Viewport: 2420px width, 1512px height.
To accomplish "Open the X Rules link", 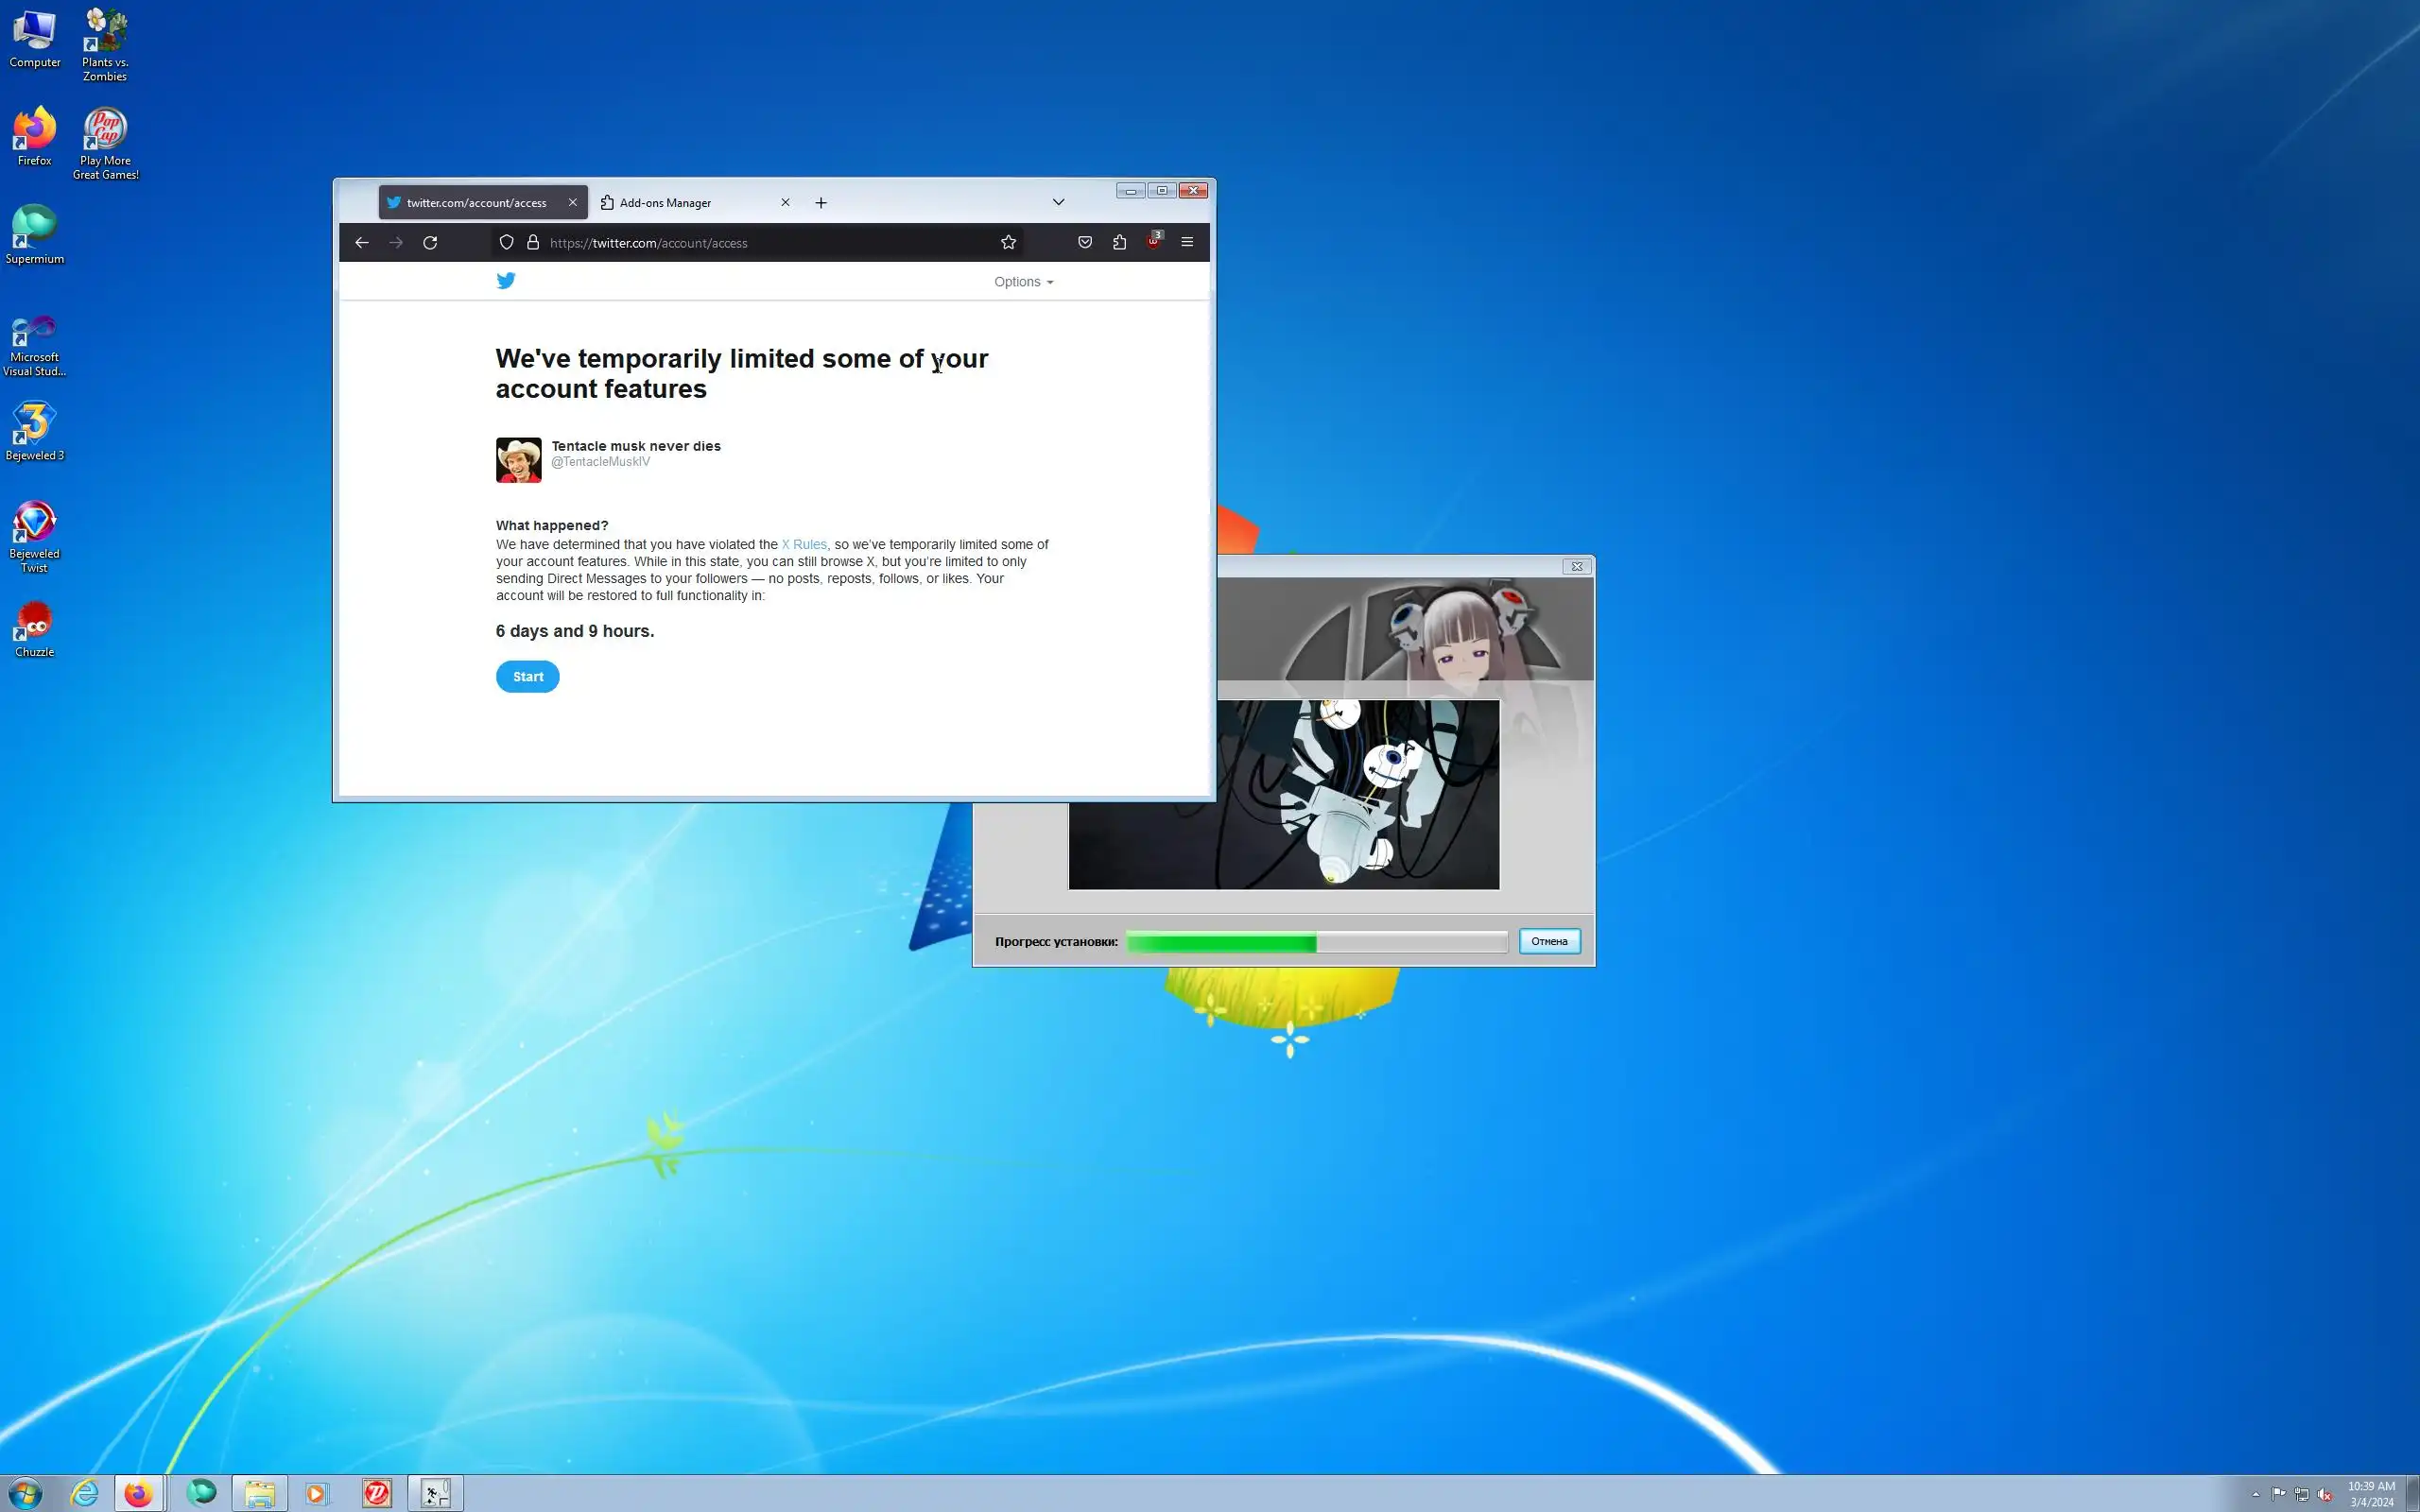I will click(x=804, y=544).
